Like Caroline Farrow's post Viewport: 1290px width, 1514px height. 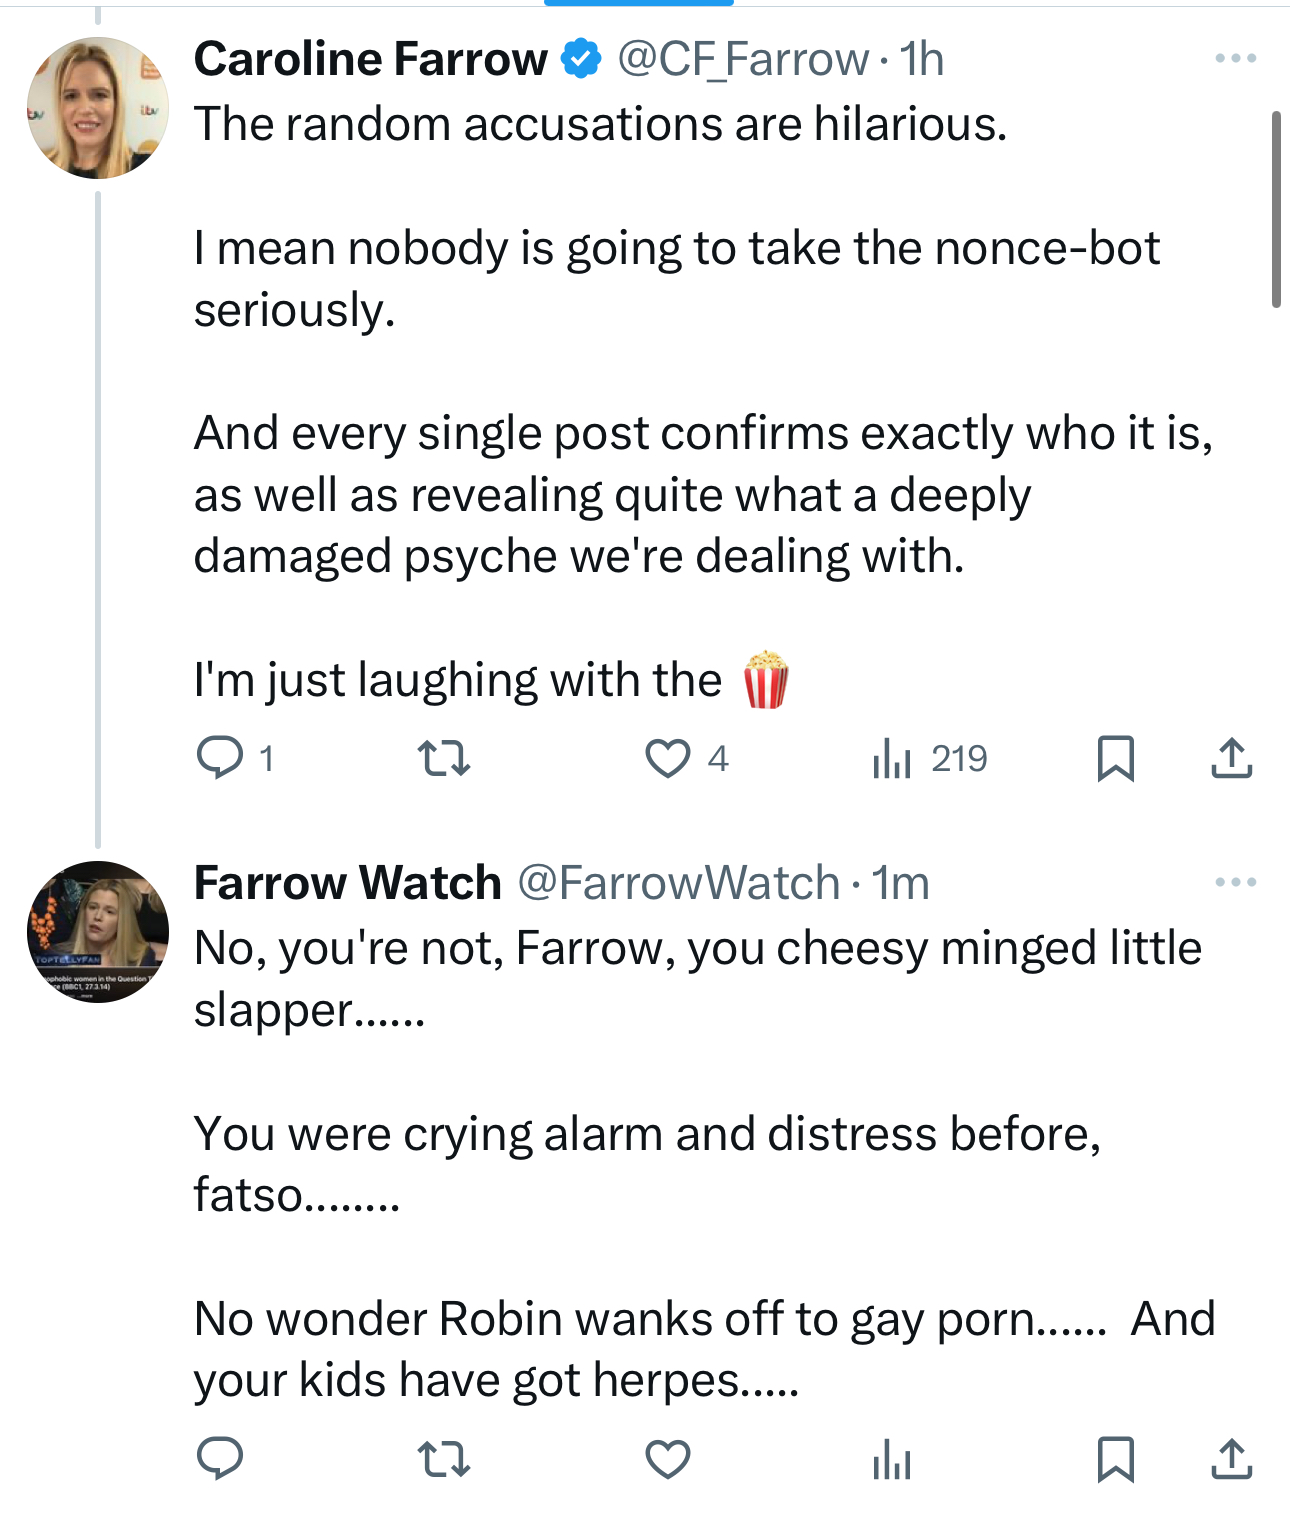[668, 758]
